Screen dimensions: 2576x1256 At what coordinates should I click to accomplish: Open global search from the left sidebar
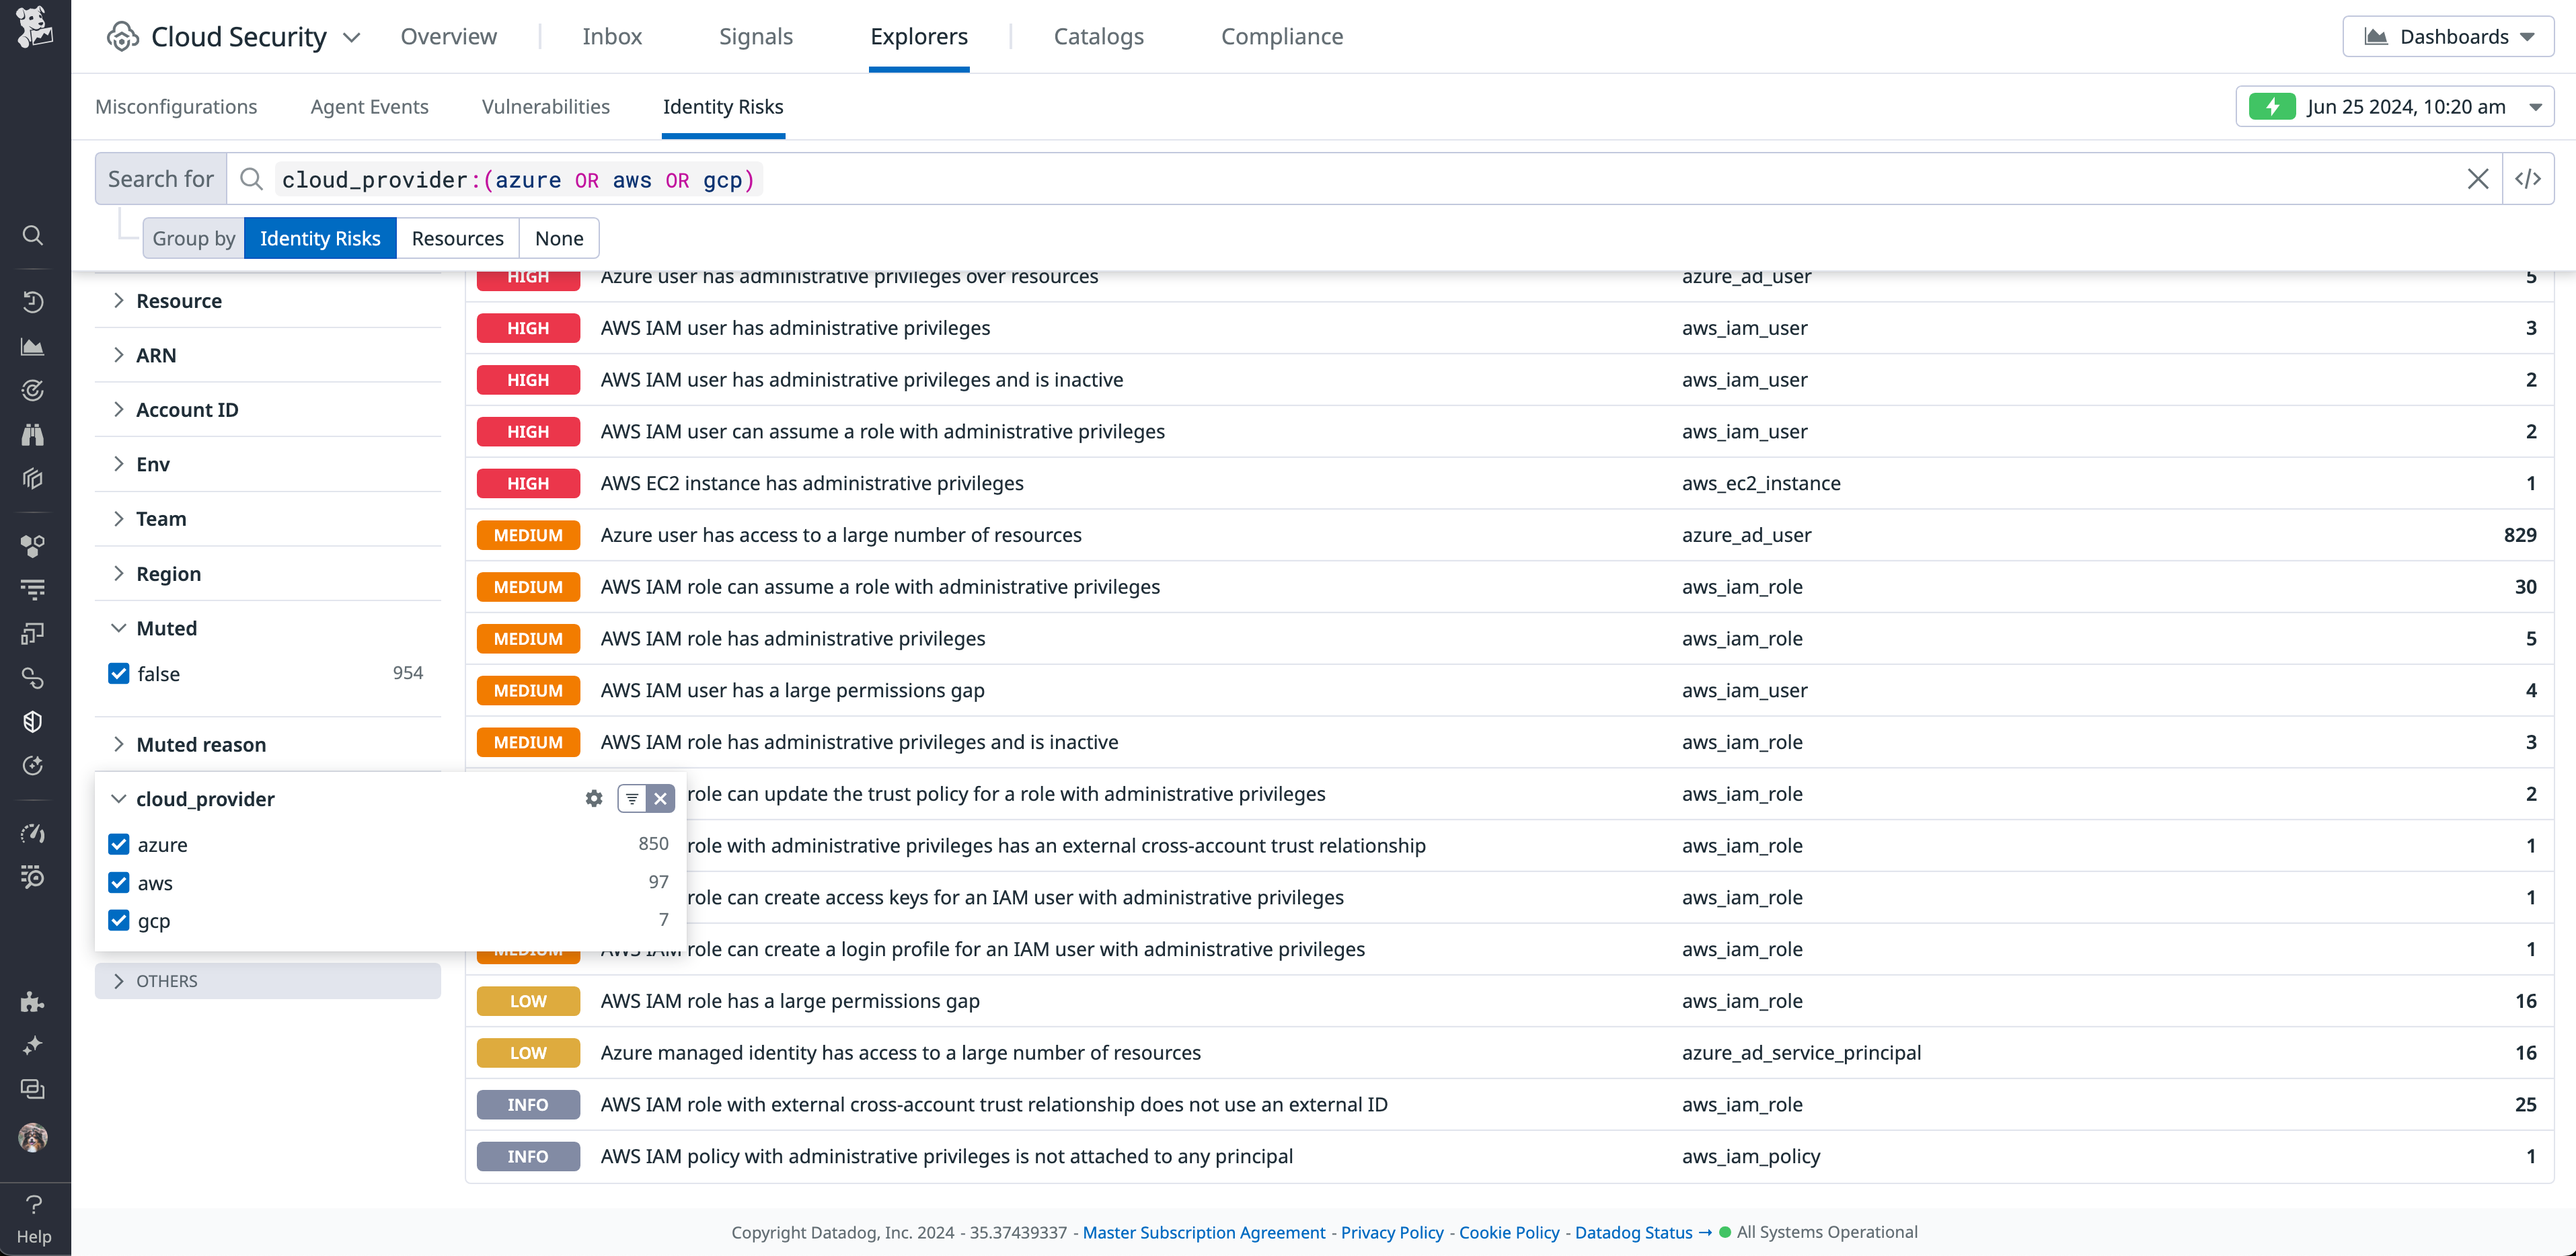click(33, 235)
